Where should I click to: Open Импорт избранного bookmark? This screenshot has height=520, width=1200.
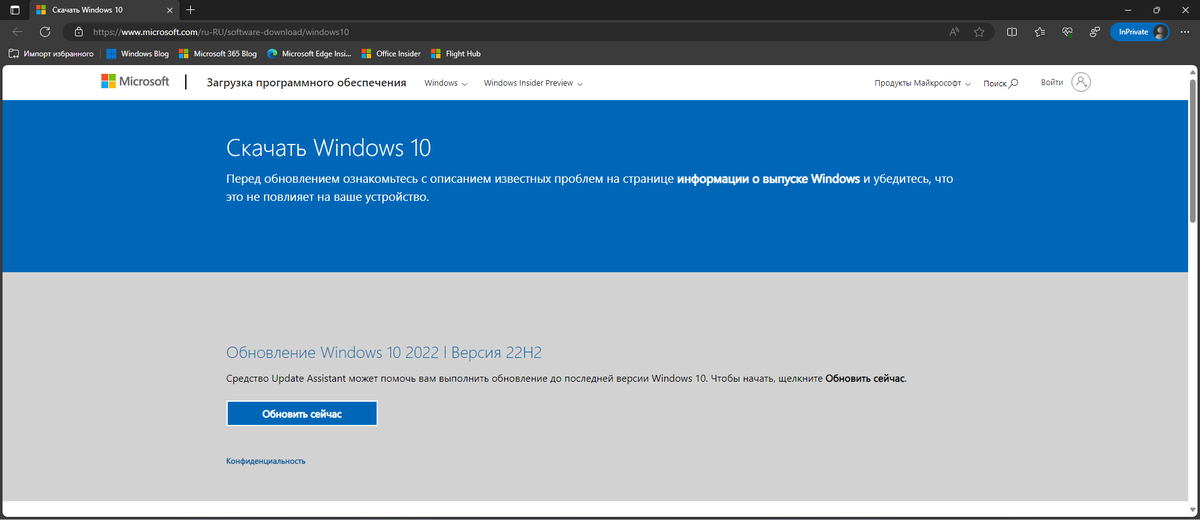(x=51, y=54)
